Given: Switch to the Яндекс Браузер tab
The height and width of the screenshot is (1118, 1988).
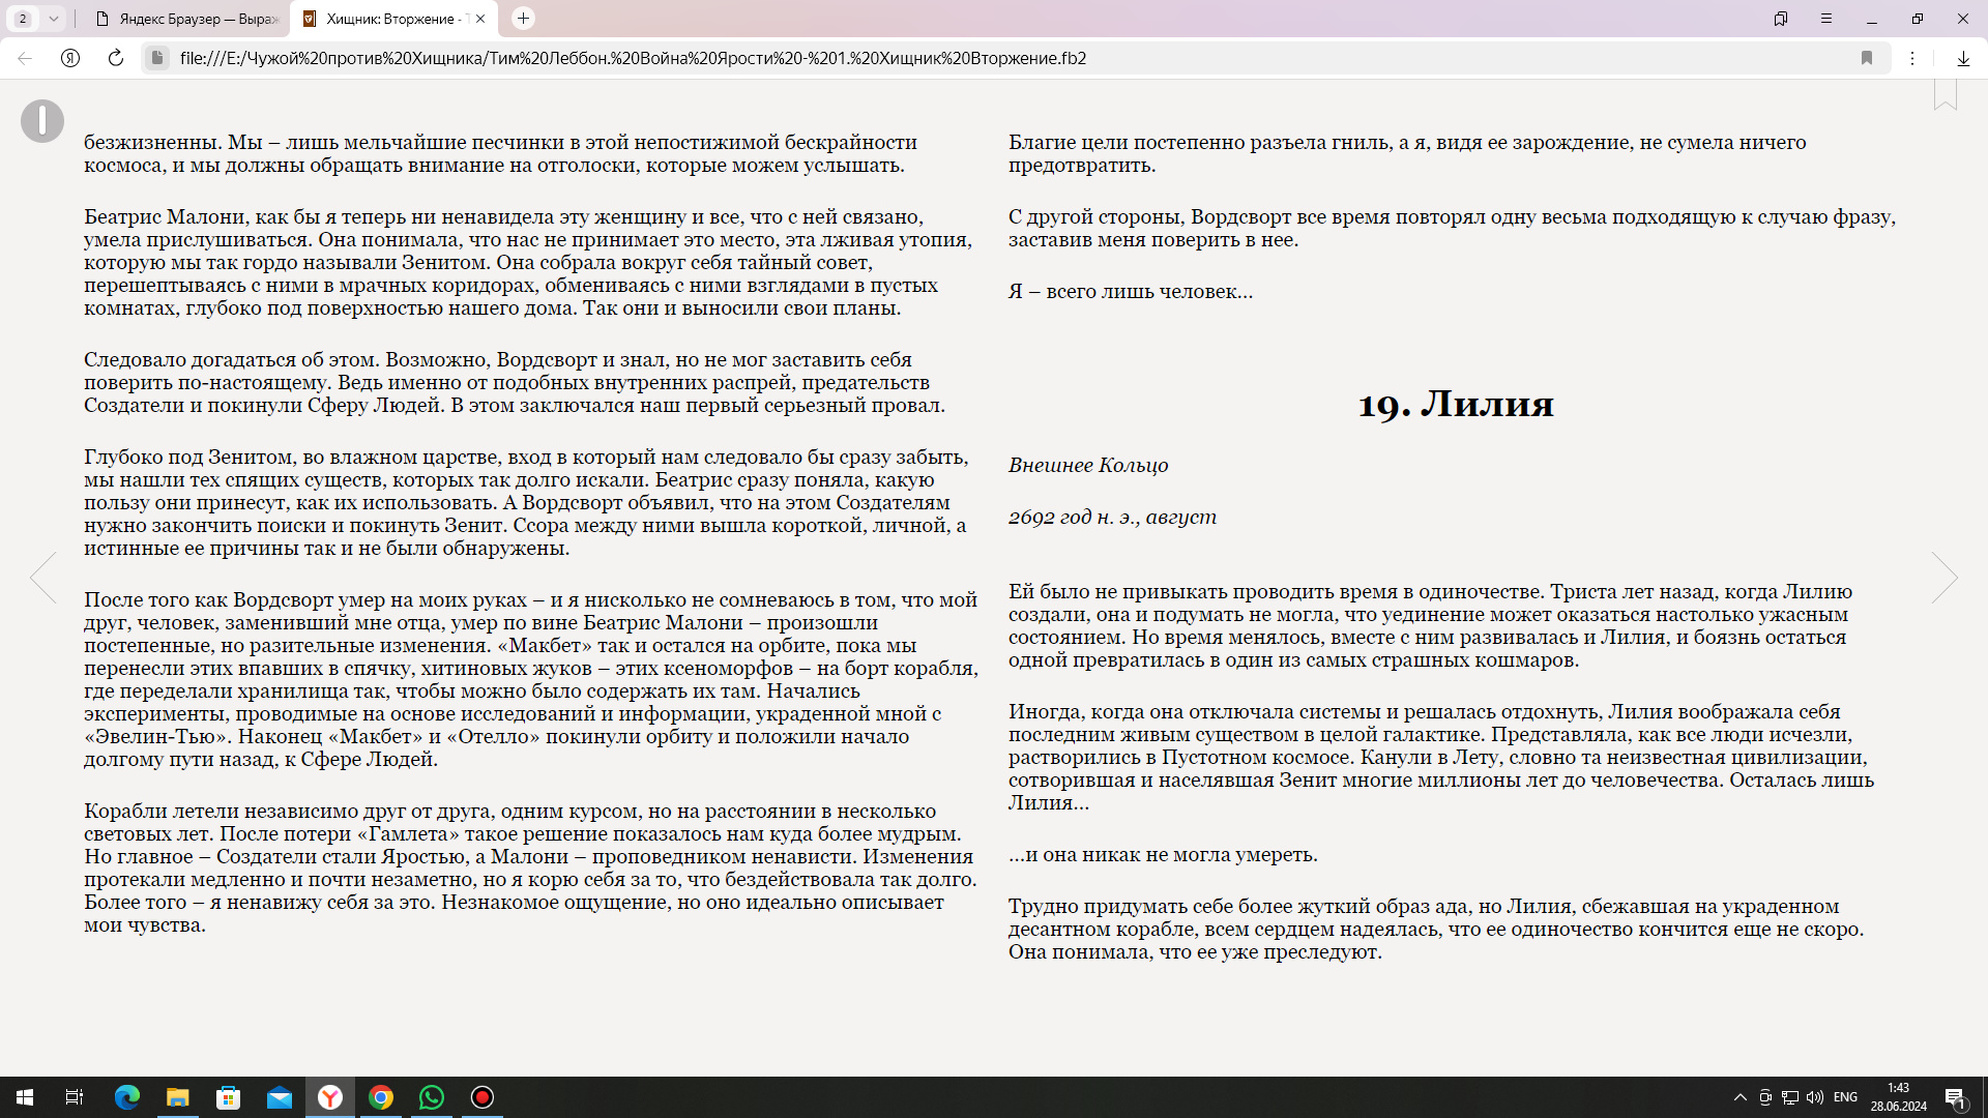Looking at the screenshot, I should [186, 18].
